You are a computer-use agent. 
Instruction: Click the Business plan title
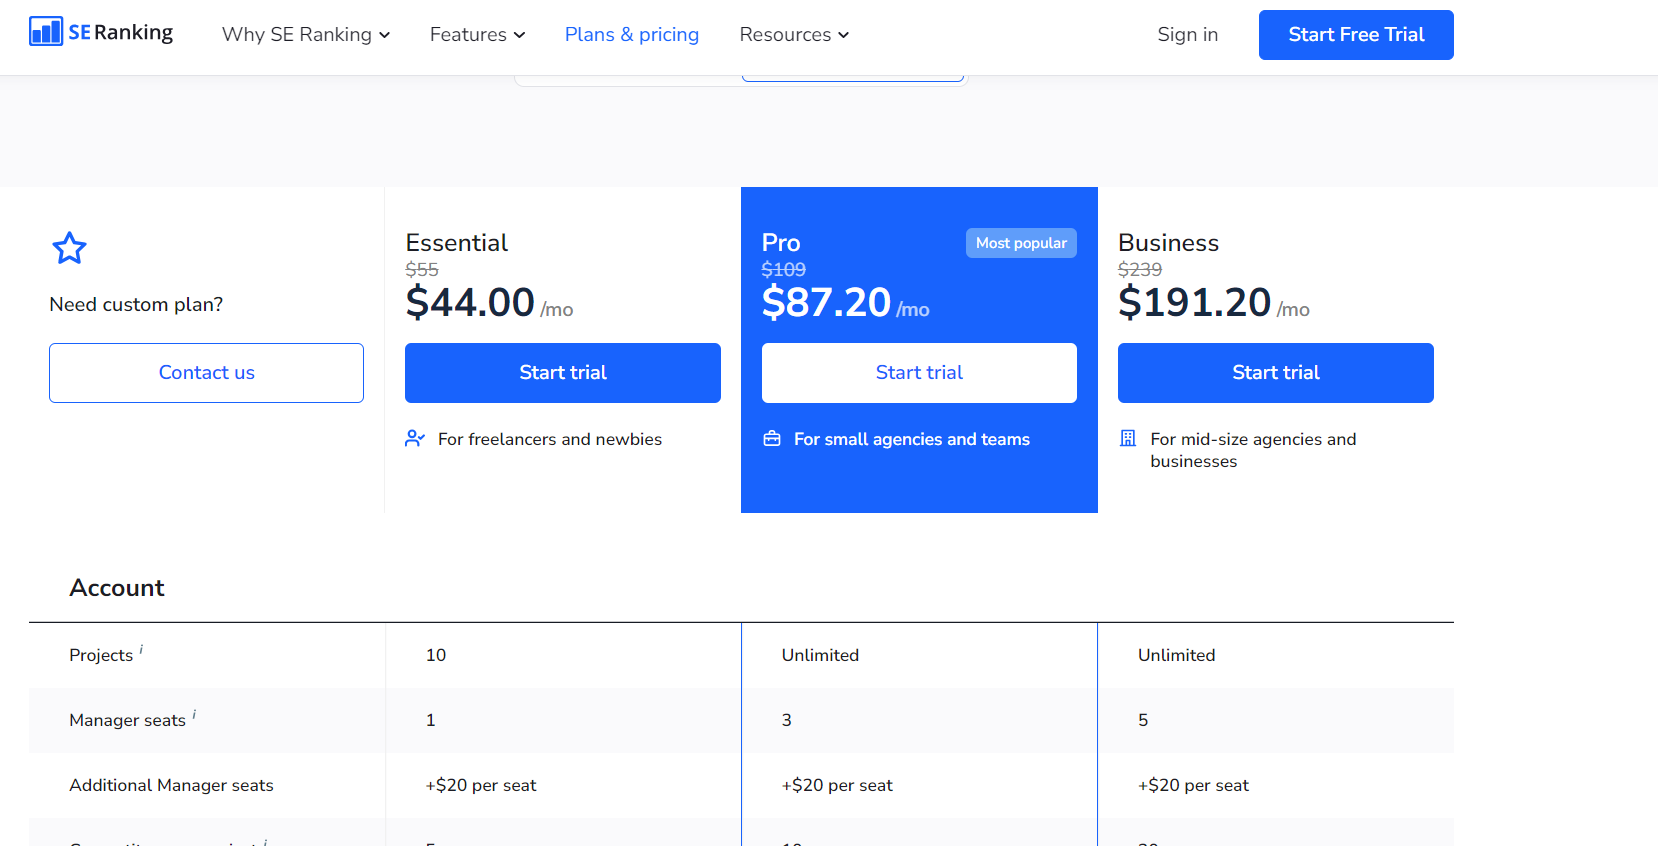[1169, 243]
